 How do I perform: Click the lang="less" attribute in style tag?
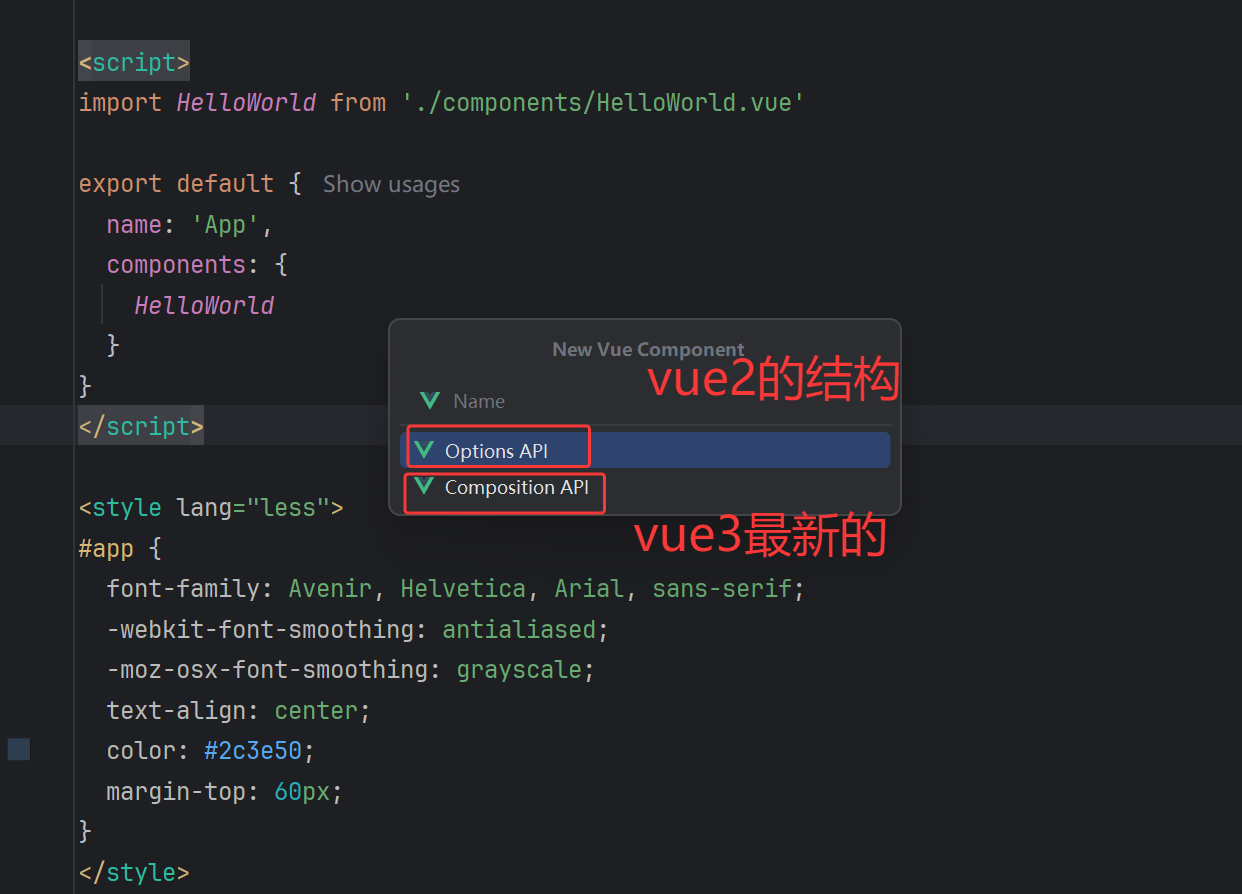[x=253, y=508]
